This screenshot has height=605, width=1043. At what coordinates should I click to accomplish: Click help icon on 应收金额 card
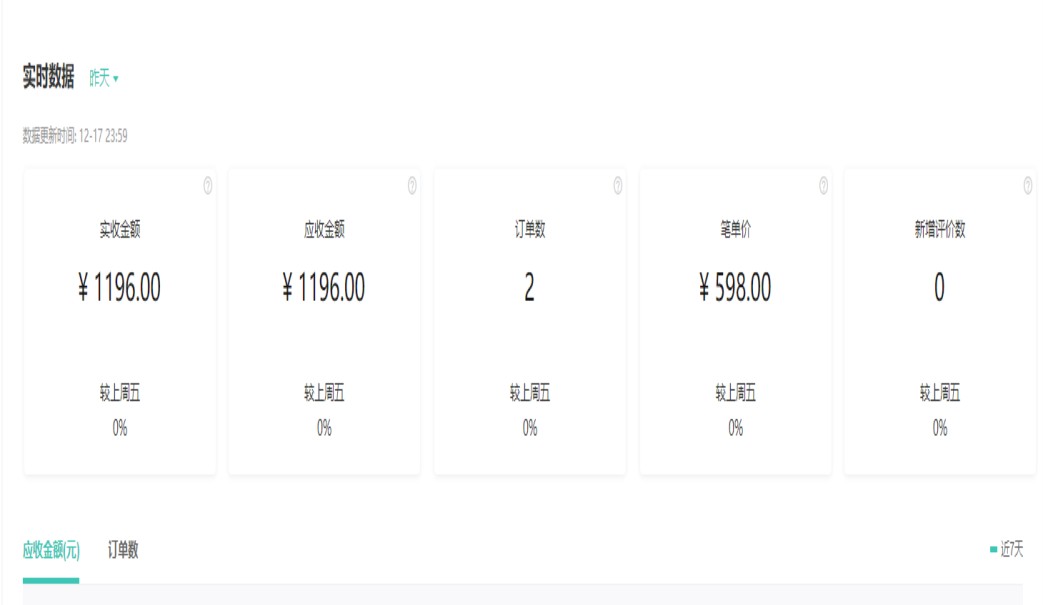[412, 185]
